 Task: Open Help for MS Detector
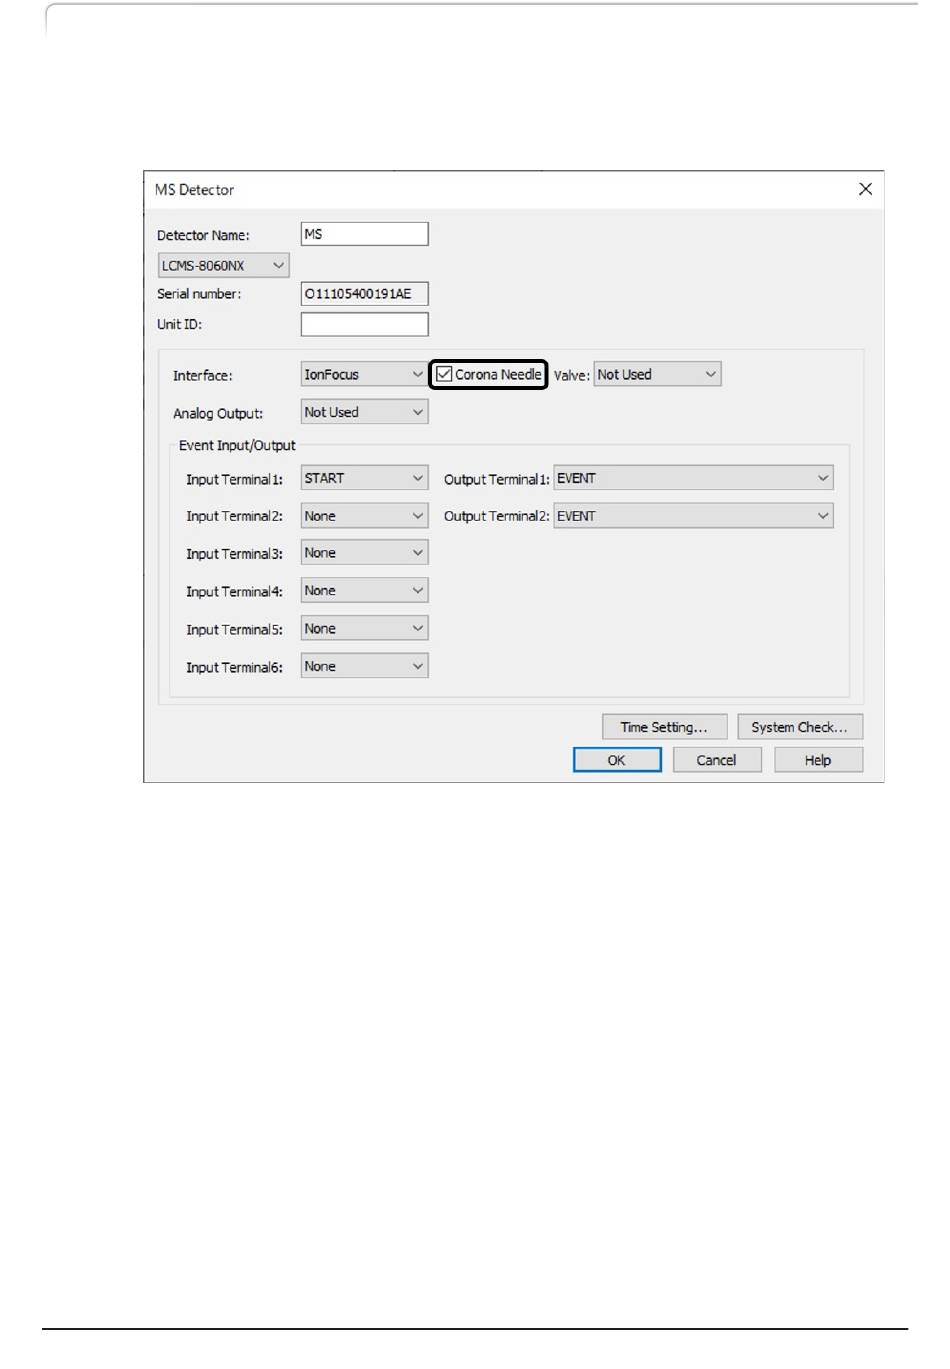(x=818, y=760)
